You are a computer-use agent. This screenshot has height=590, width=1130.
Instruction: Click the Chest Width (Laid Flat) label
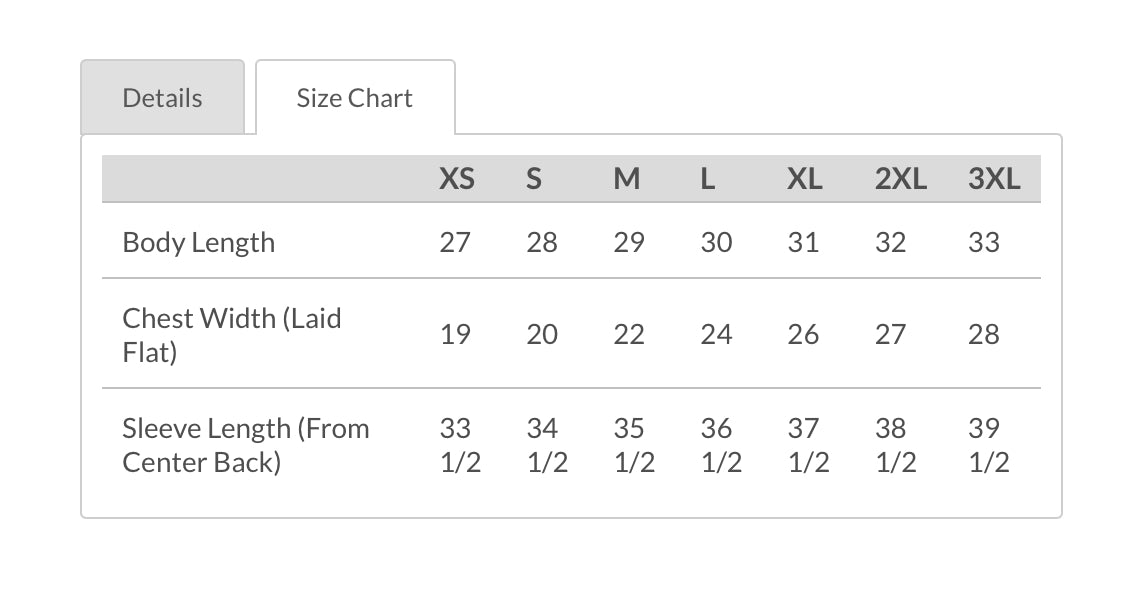(232, 334)
